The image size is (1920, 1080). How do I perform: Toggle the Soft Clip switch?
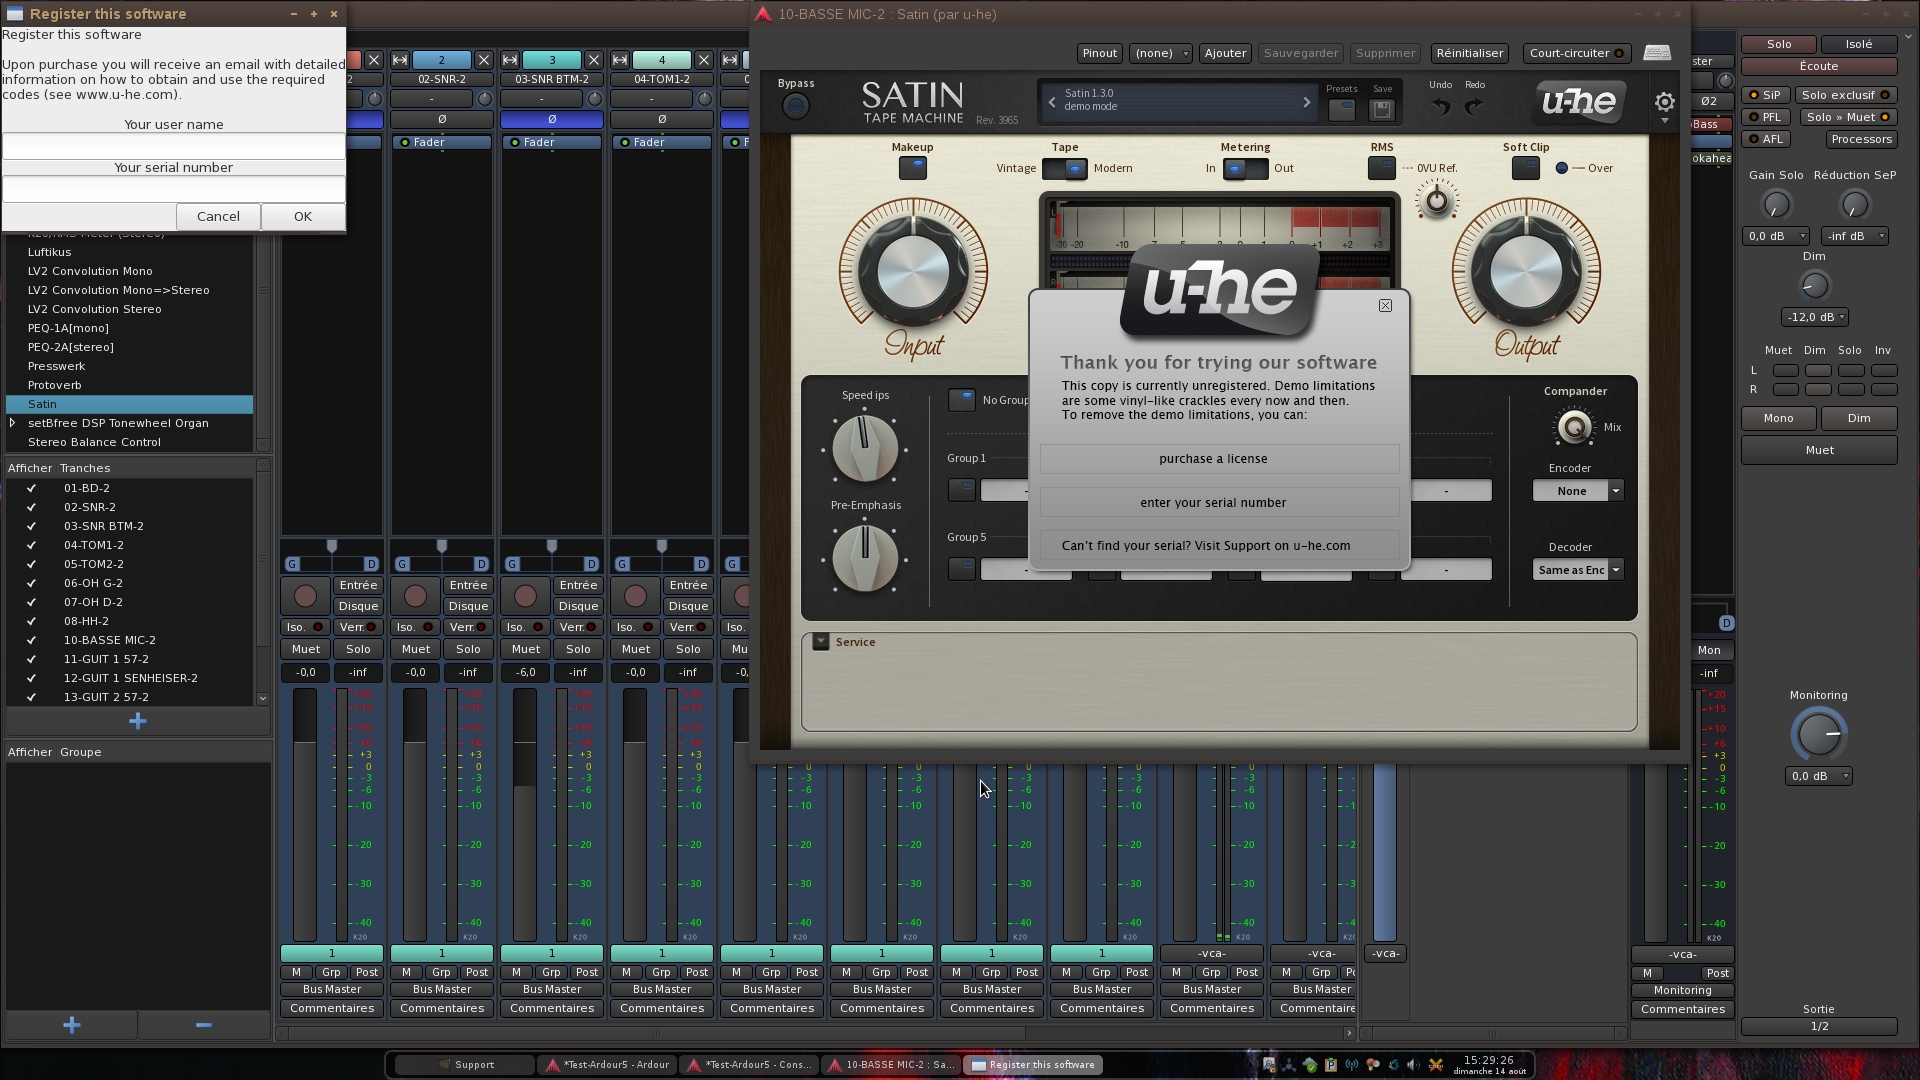pos(1525,168)
